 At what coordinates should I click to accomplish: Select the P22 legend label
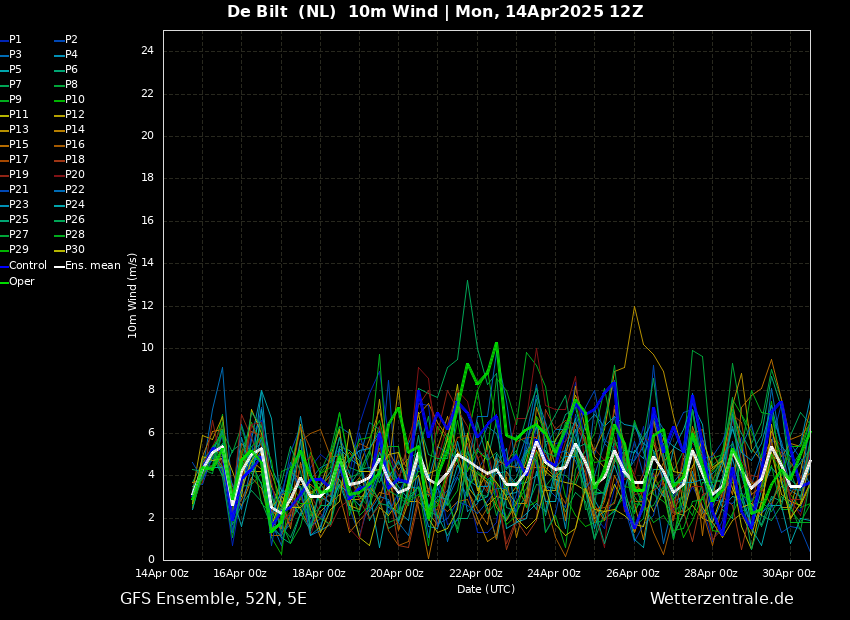pos(74,190)
